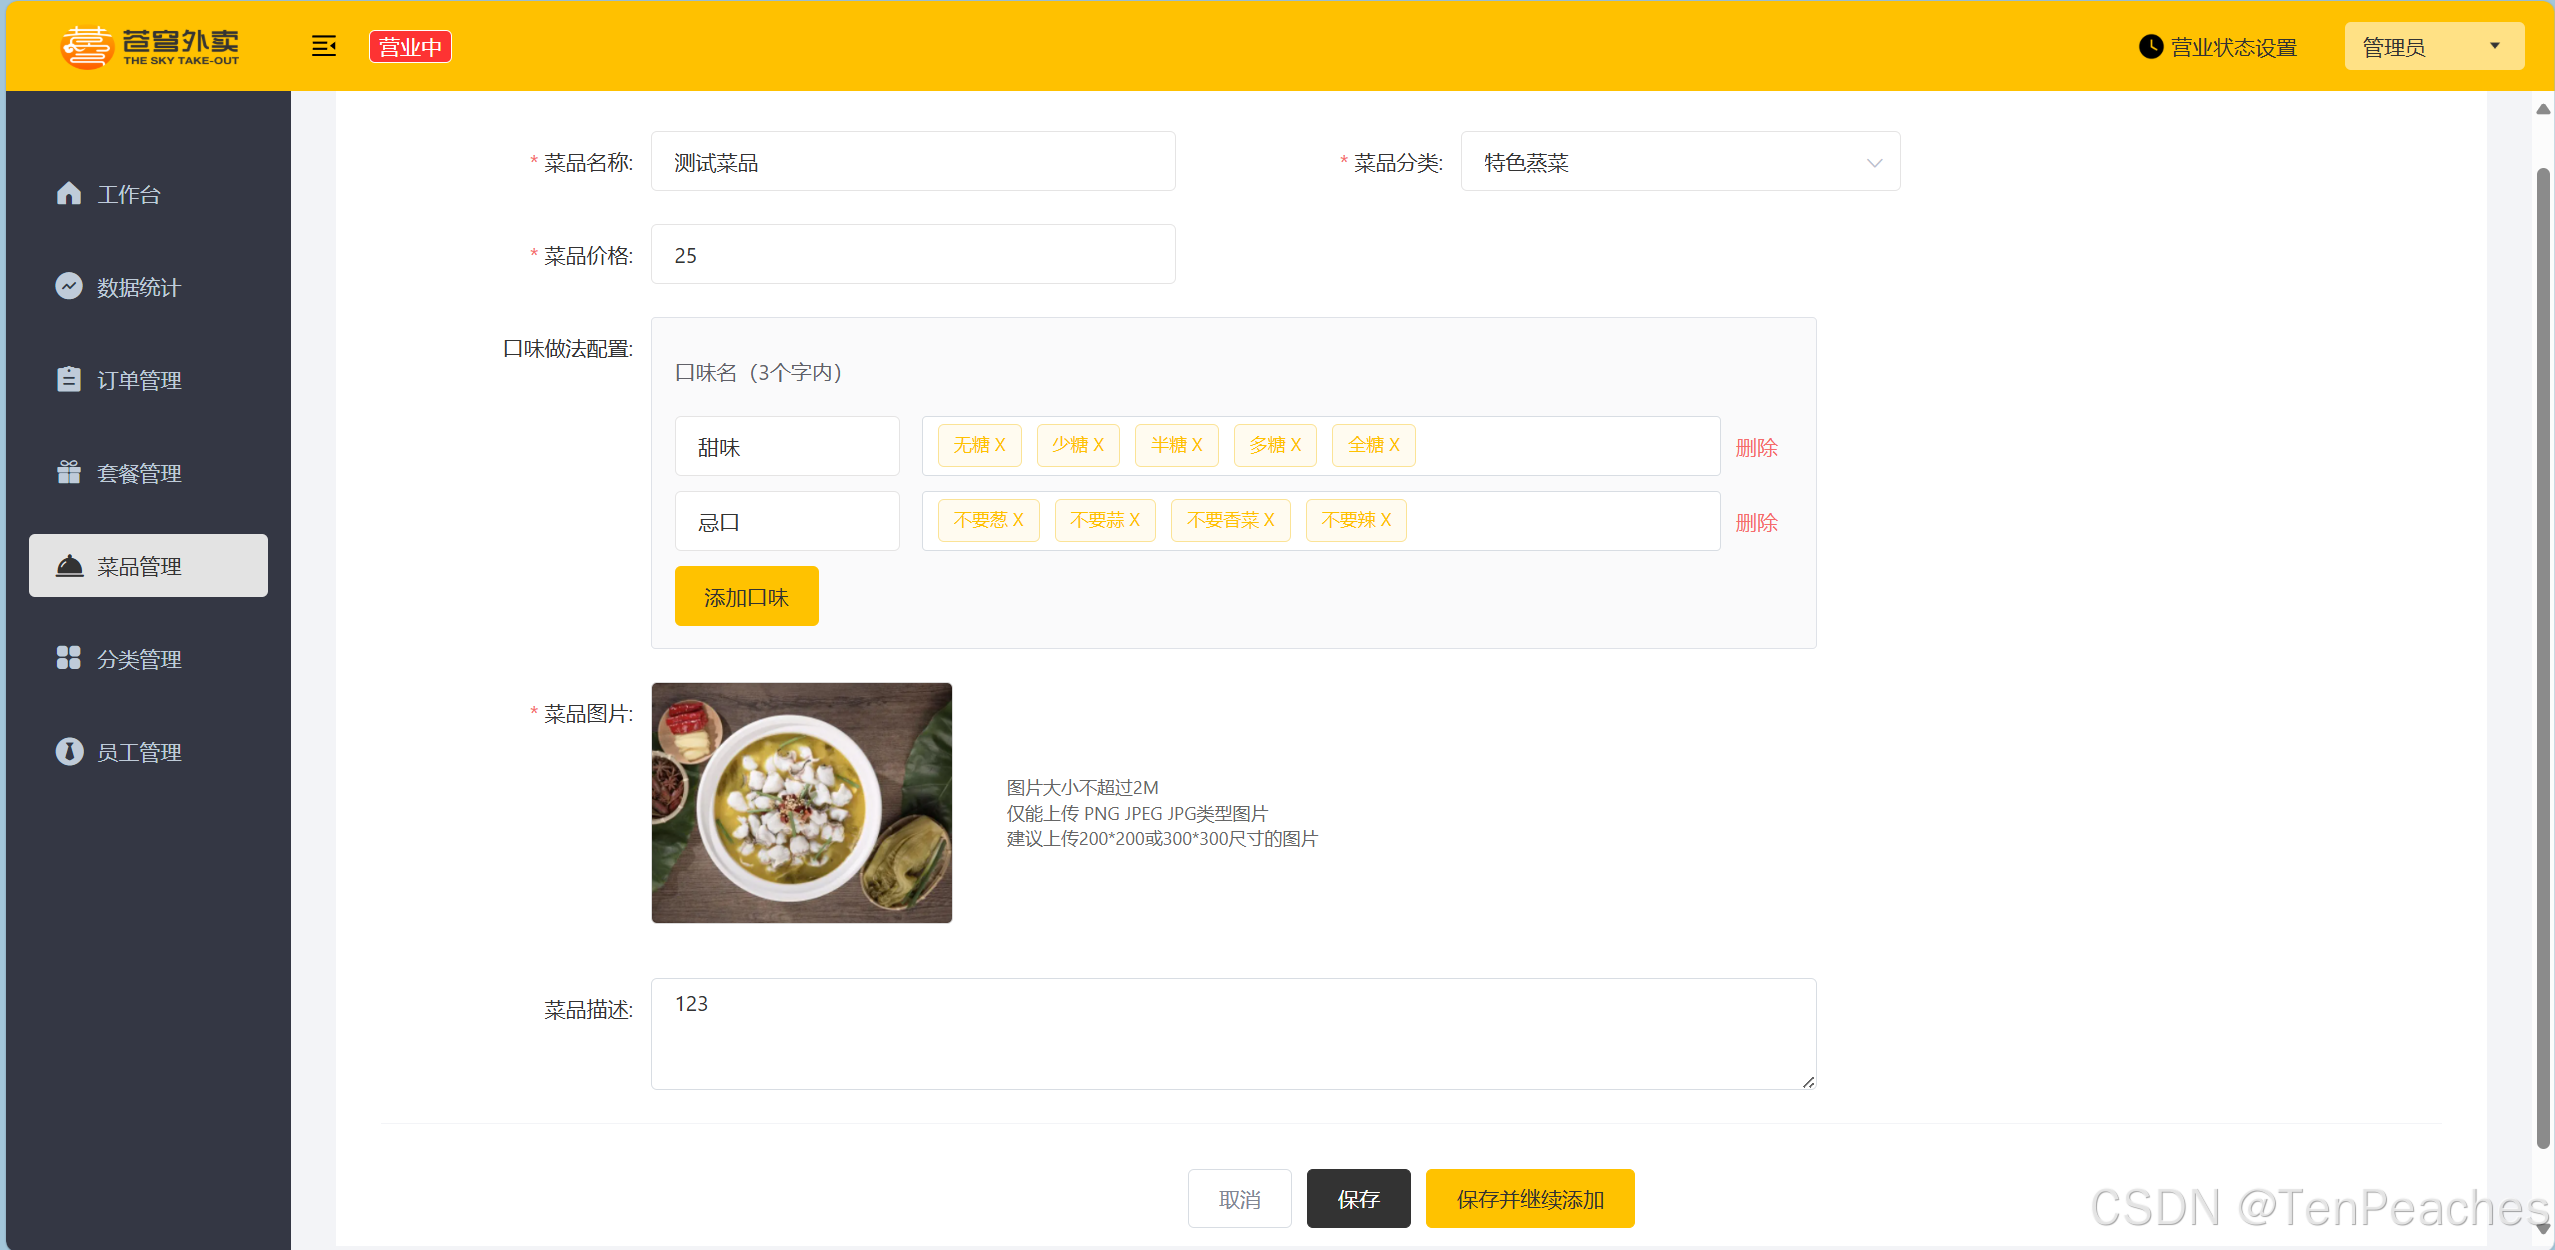Remove the 无糖 flavor tag
Screen dimensions: 2555x1250
click(x=1000, y=445)
